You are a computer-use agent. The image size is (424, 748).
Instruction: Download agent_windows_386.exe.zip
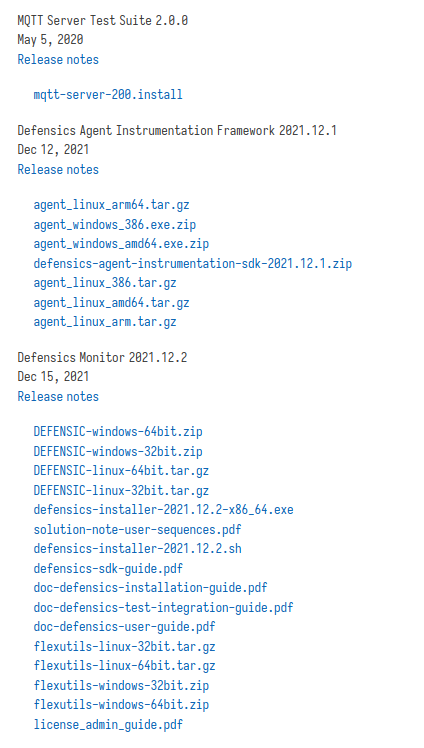(114, 225)
